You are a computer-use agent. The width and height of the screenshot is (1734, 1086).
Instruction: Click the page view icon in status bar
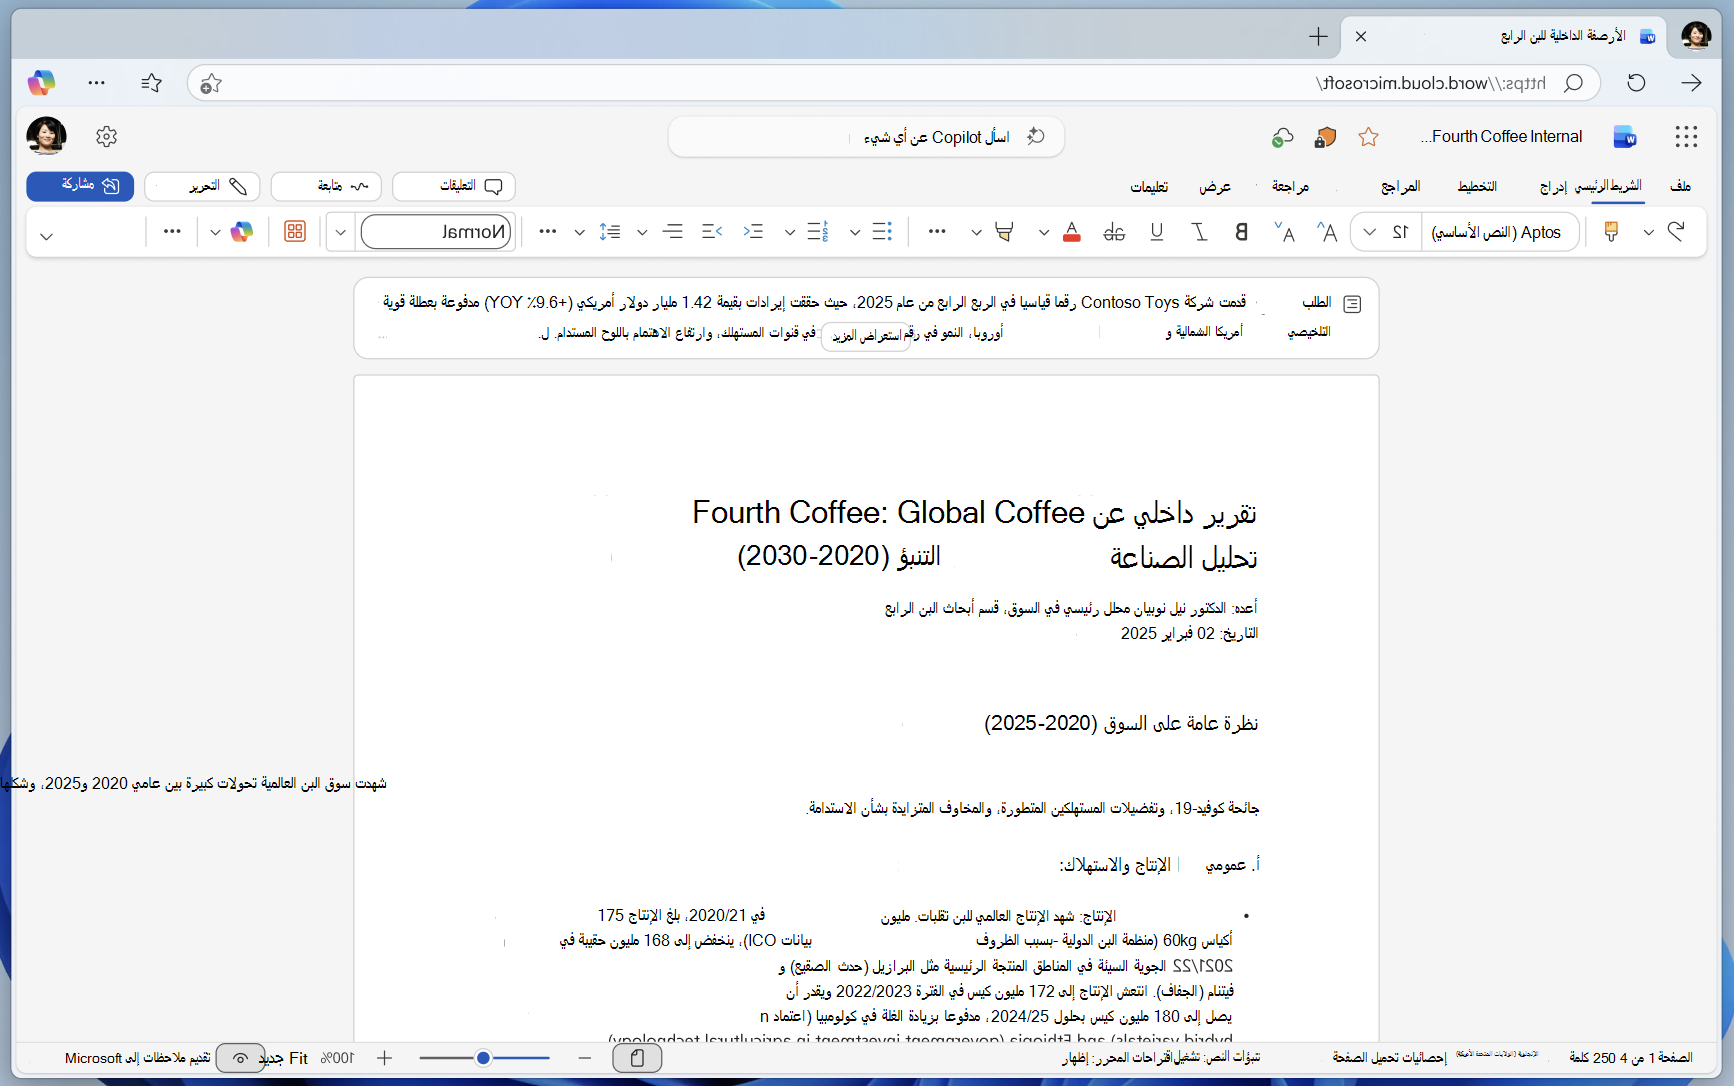(x=637, y=1058)
